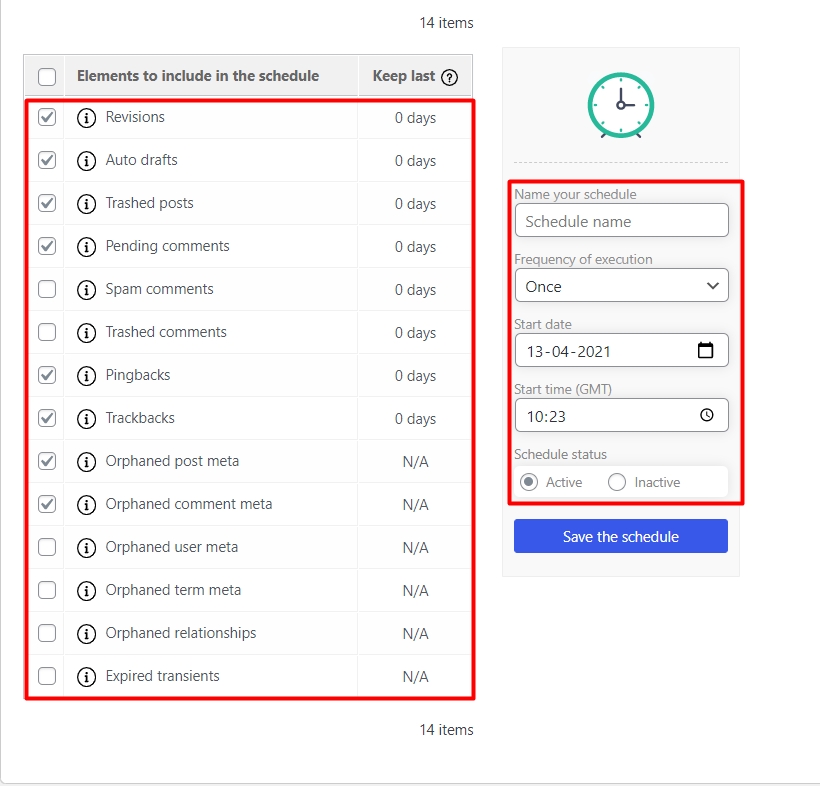Viewport: 820px width, 786px height.
Task: Click the Elements to include column header
Action: point(198,76)
